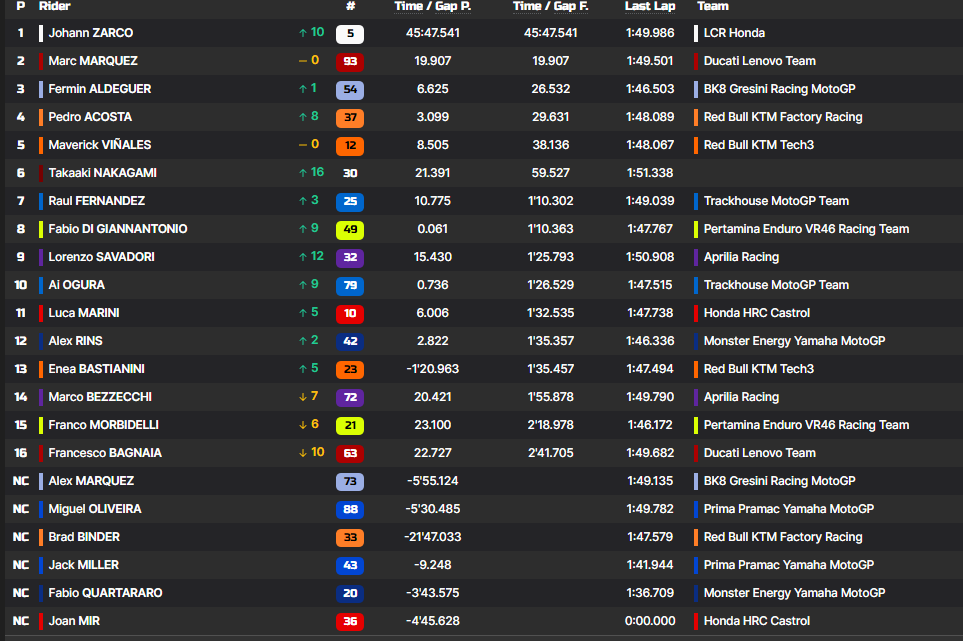Click color bar beside Marc MARQUEZ's name
963x641 pixels.
point(41,61)
